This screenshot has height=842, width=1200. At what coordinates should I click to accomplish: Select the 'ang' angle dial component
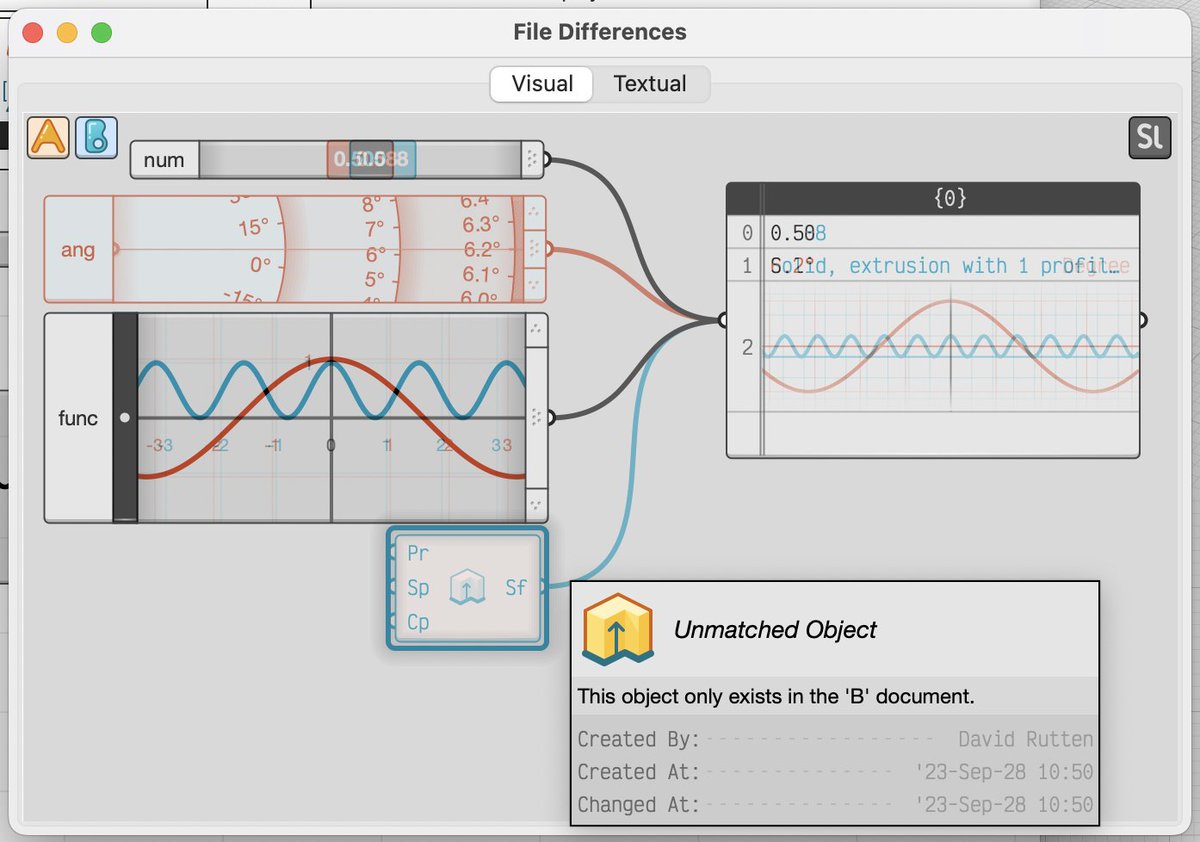78,249
